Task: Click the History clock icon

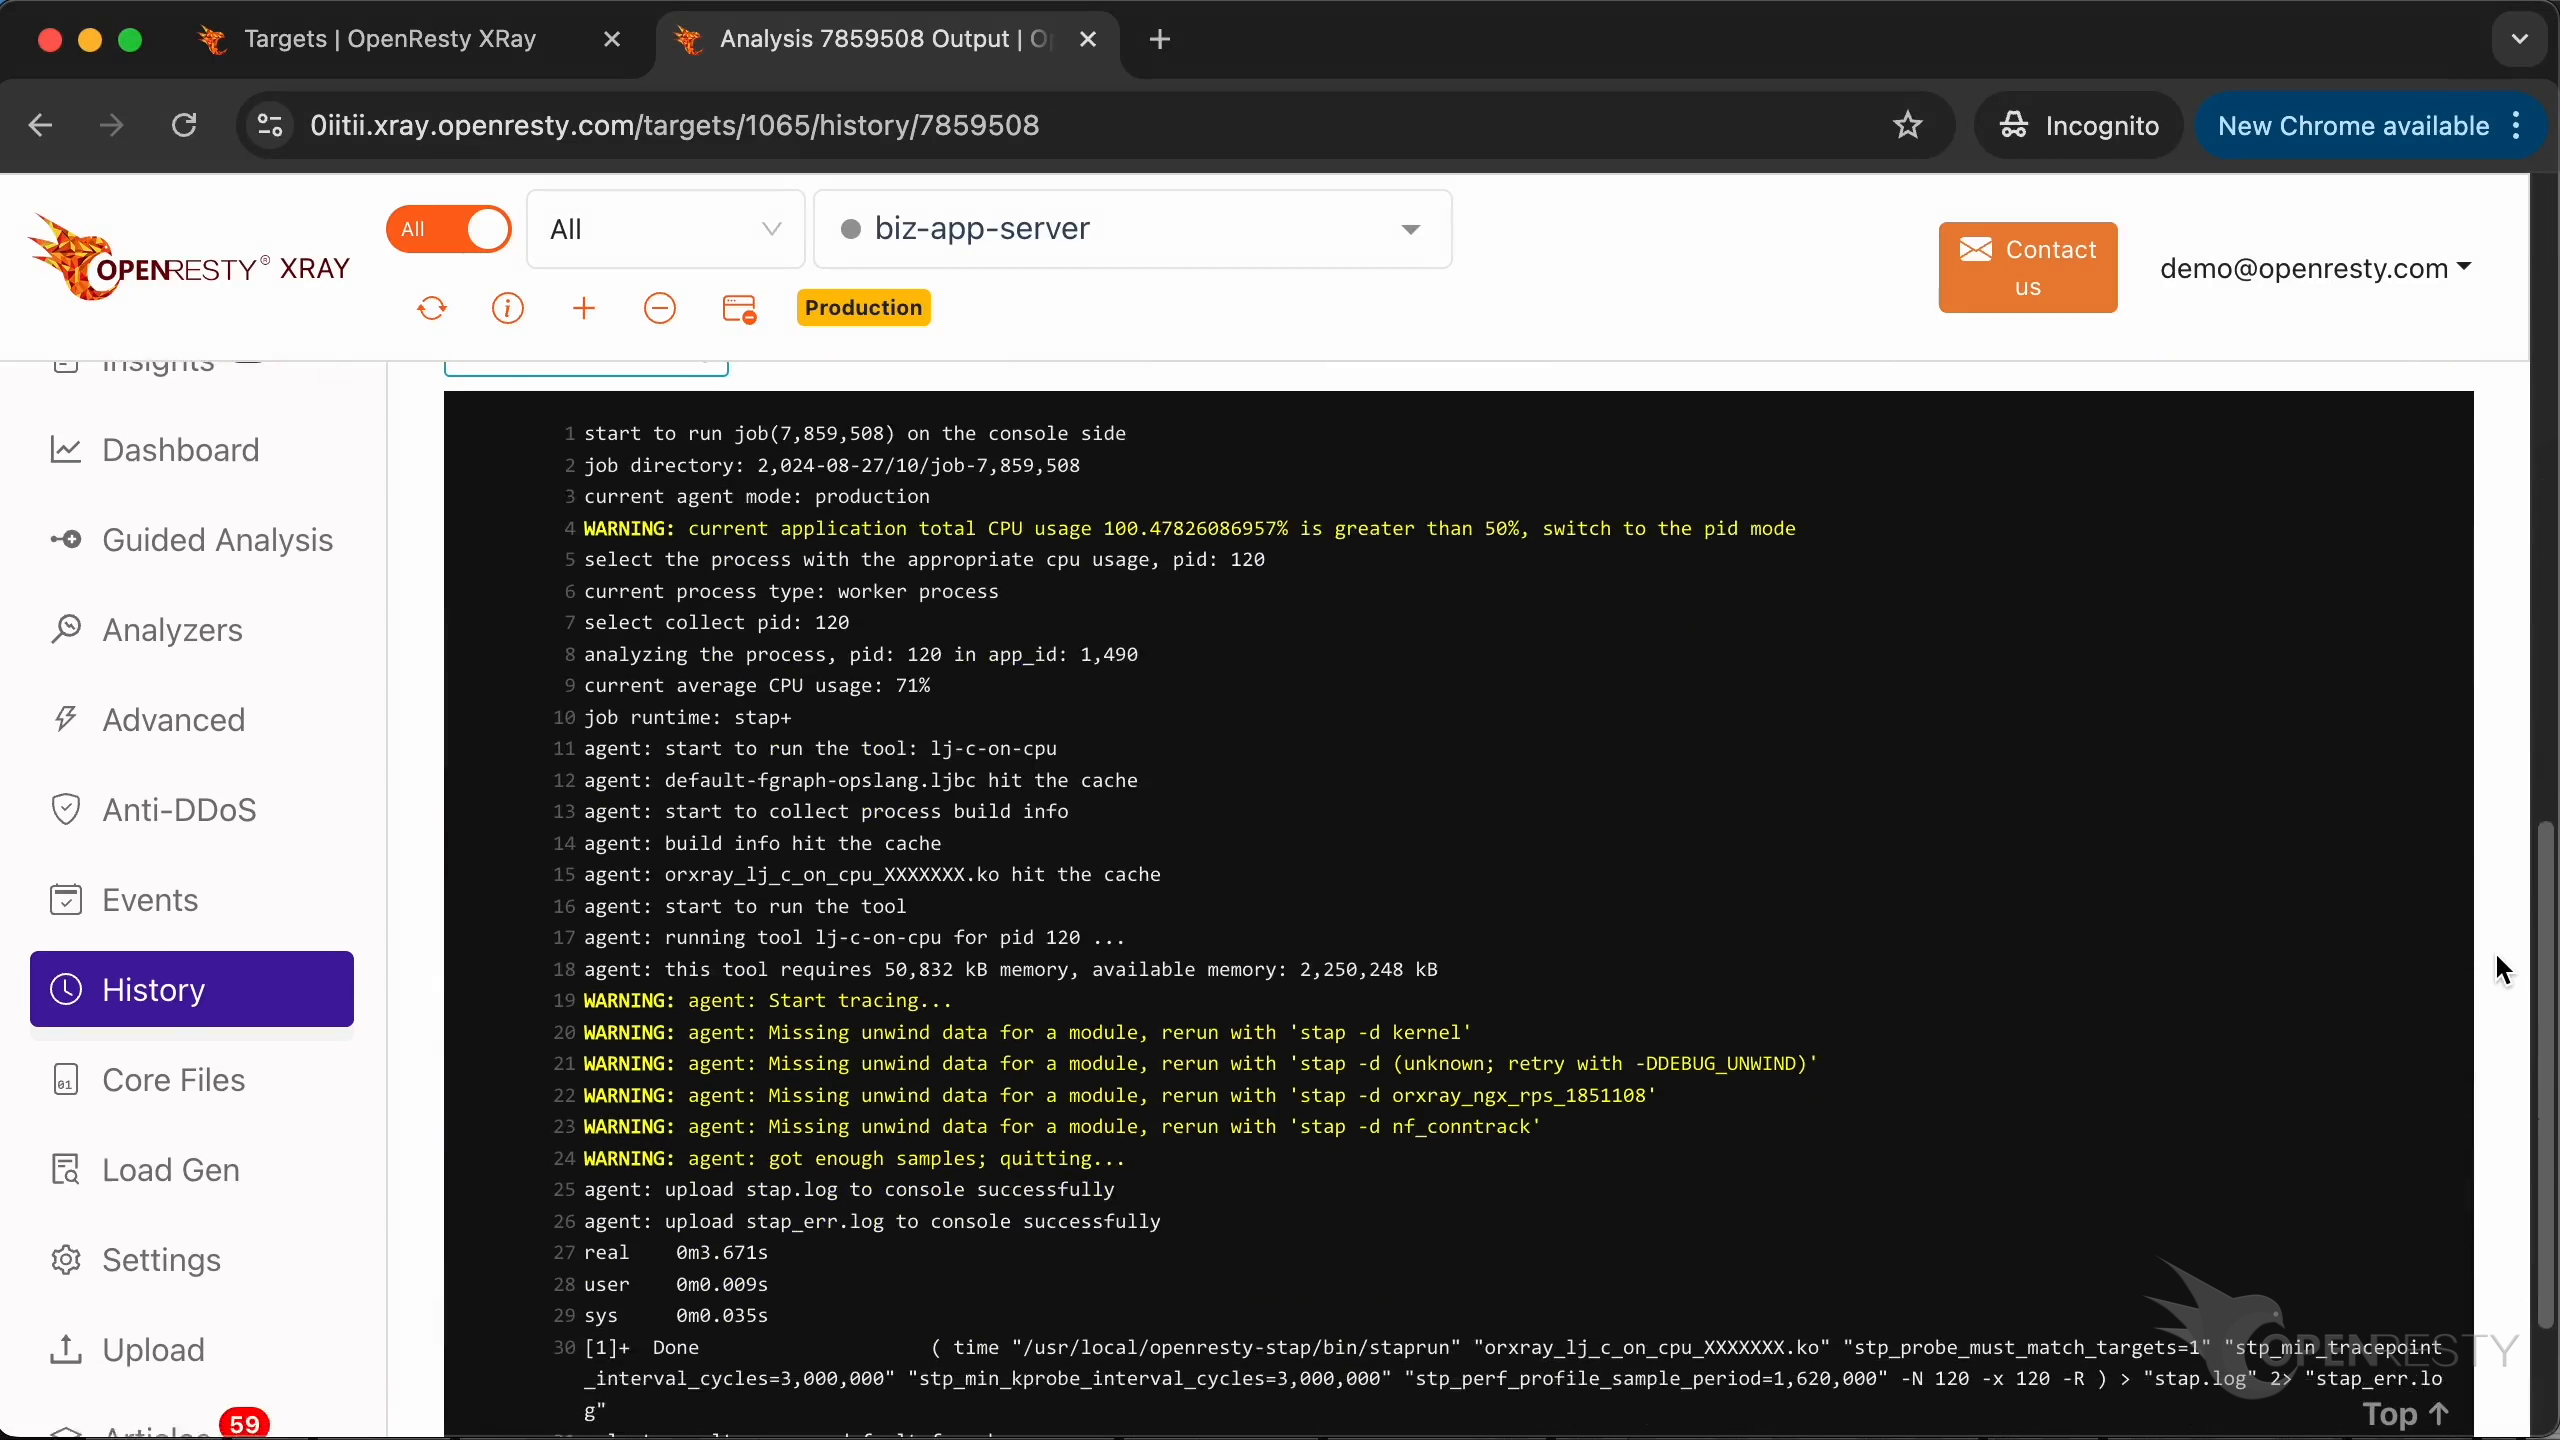Action: [x=66, y=989]
